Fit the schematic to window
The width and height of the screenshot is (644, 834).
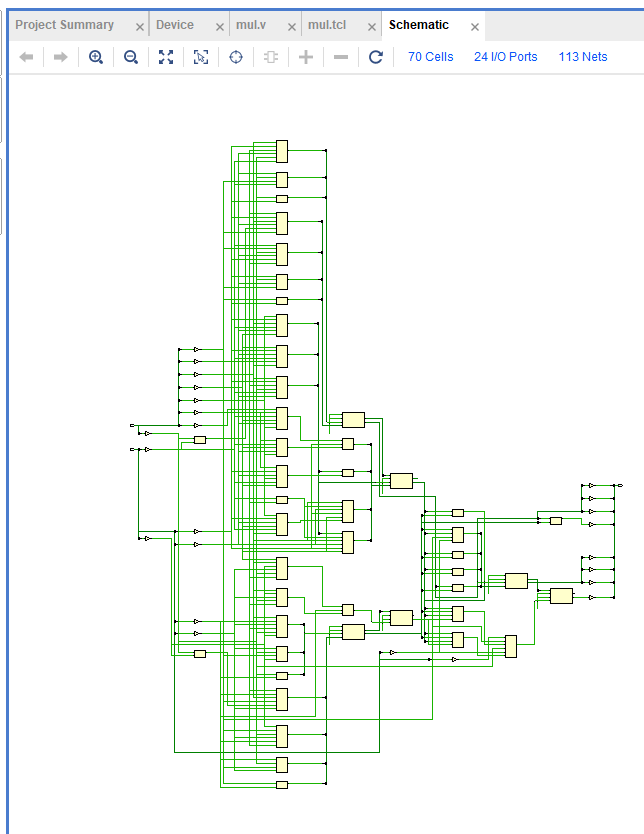point(166,57)
